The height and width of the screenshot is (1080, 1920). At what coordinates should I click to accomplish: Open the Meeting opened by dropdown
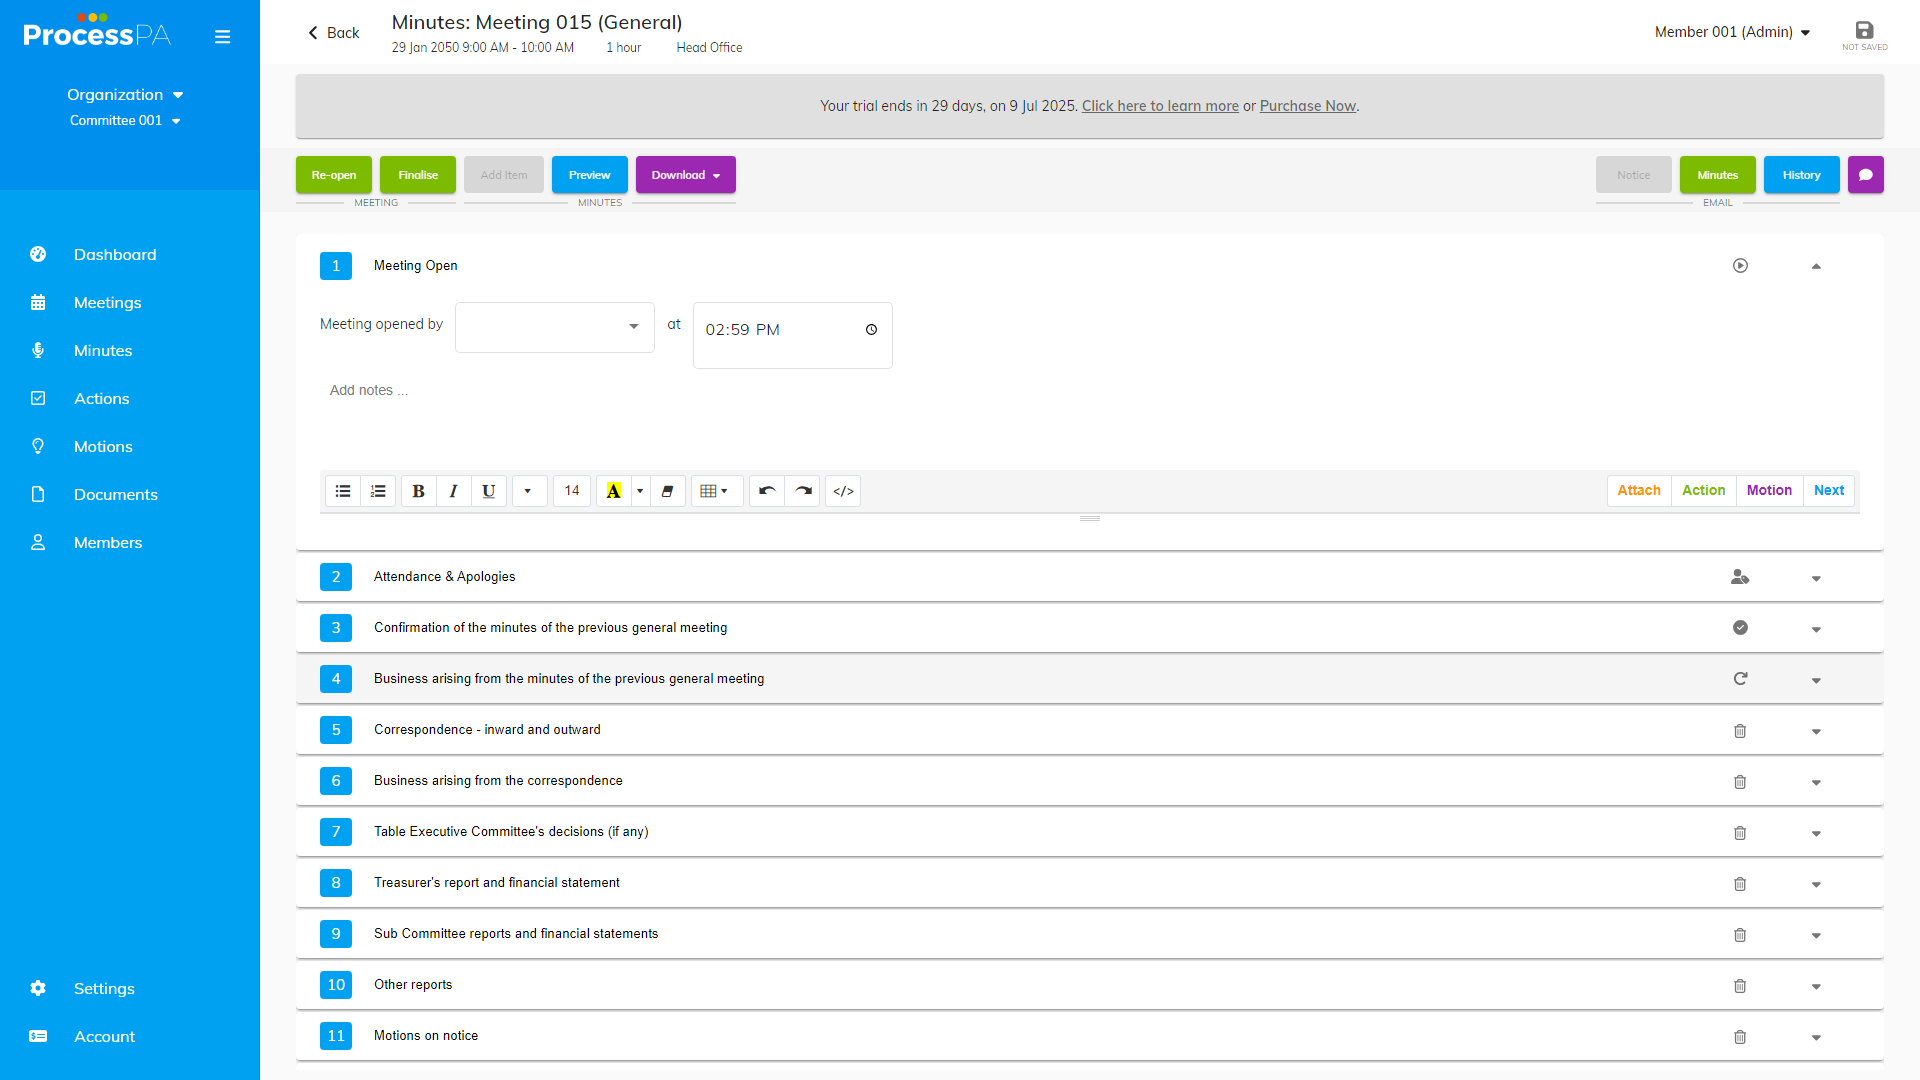pos(554,327)
